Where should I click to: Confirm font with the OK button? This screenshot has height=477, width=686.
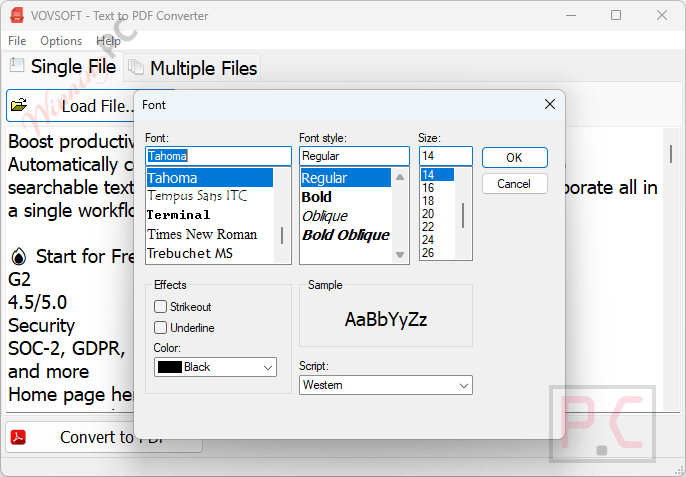514,158
